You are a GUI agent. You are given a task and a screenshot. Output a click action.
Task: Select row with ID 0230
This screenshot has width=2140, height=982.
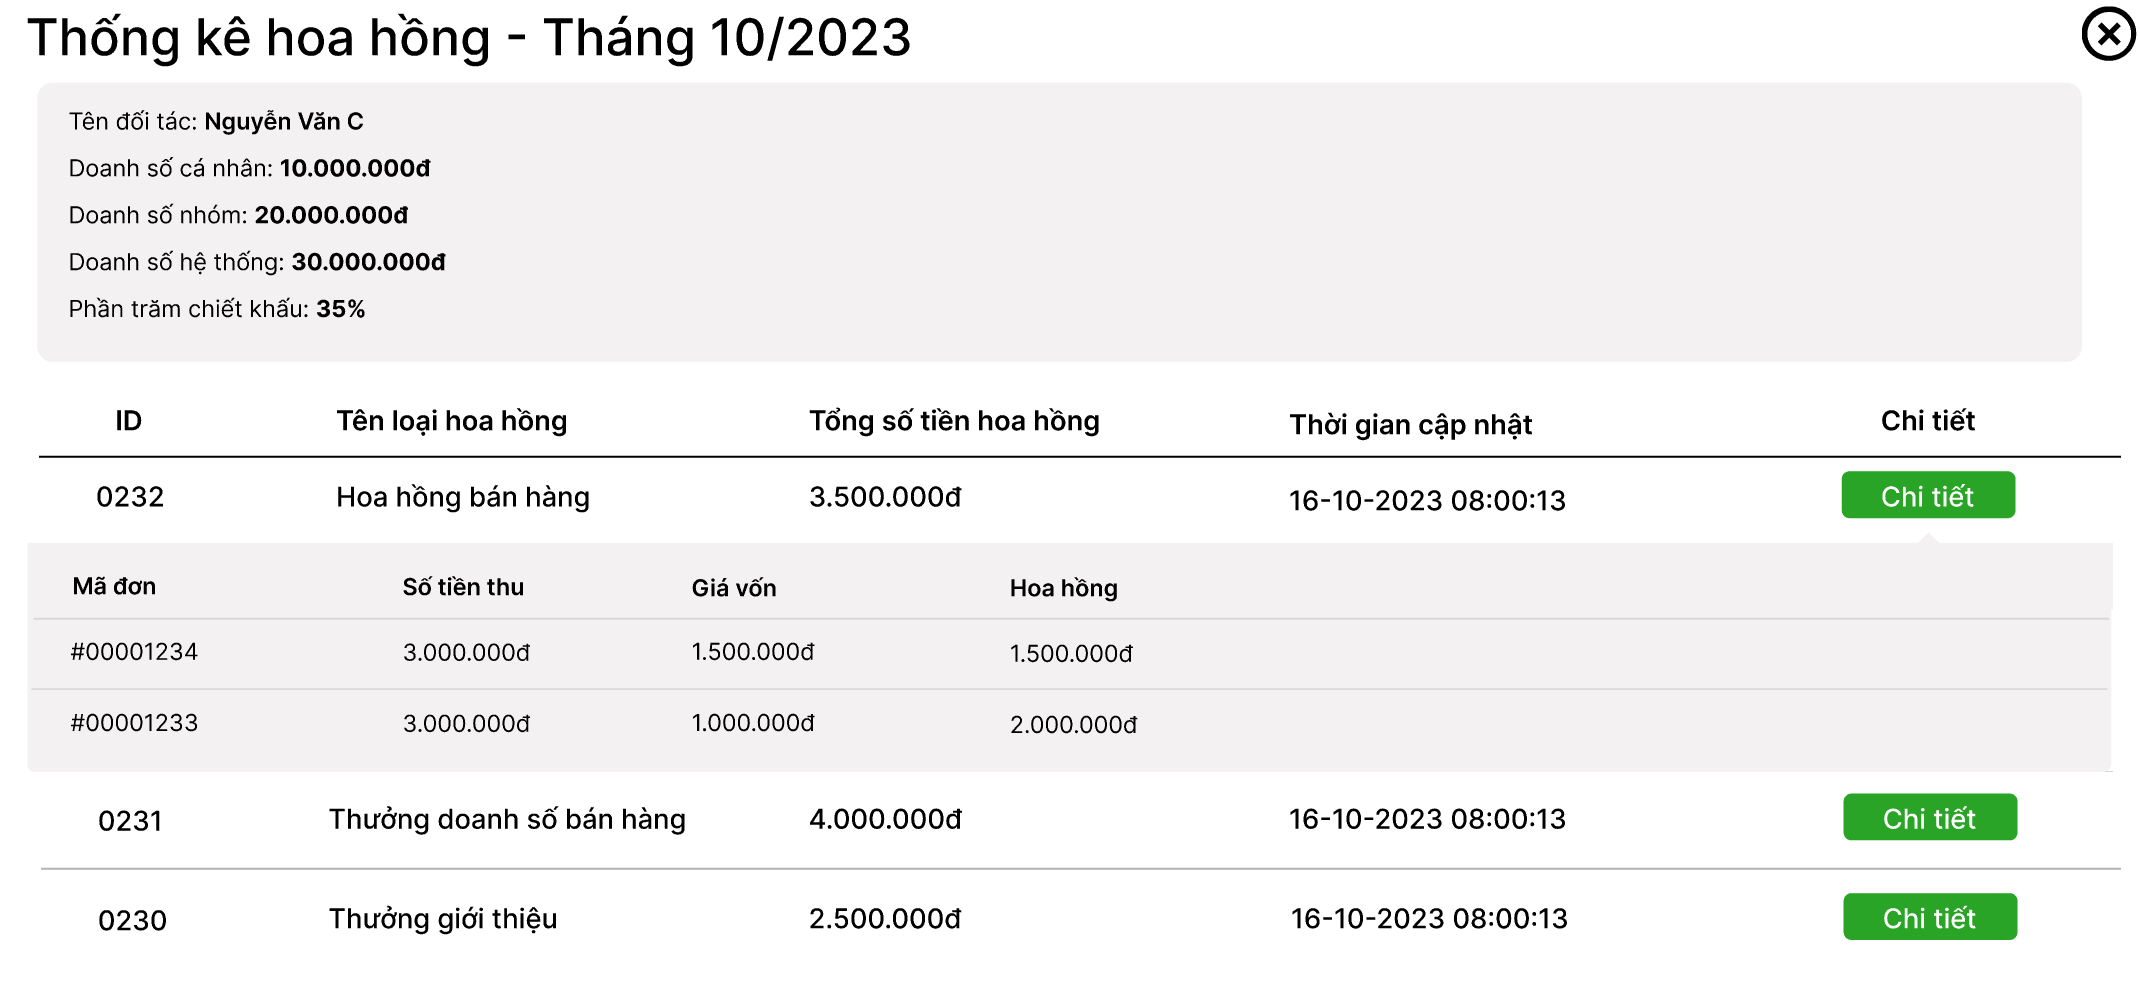132,920
